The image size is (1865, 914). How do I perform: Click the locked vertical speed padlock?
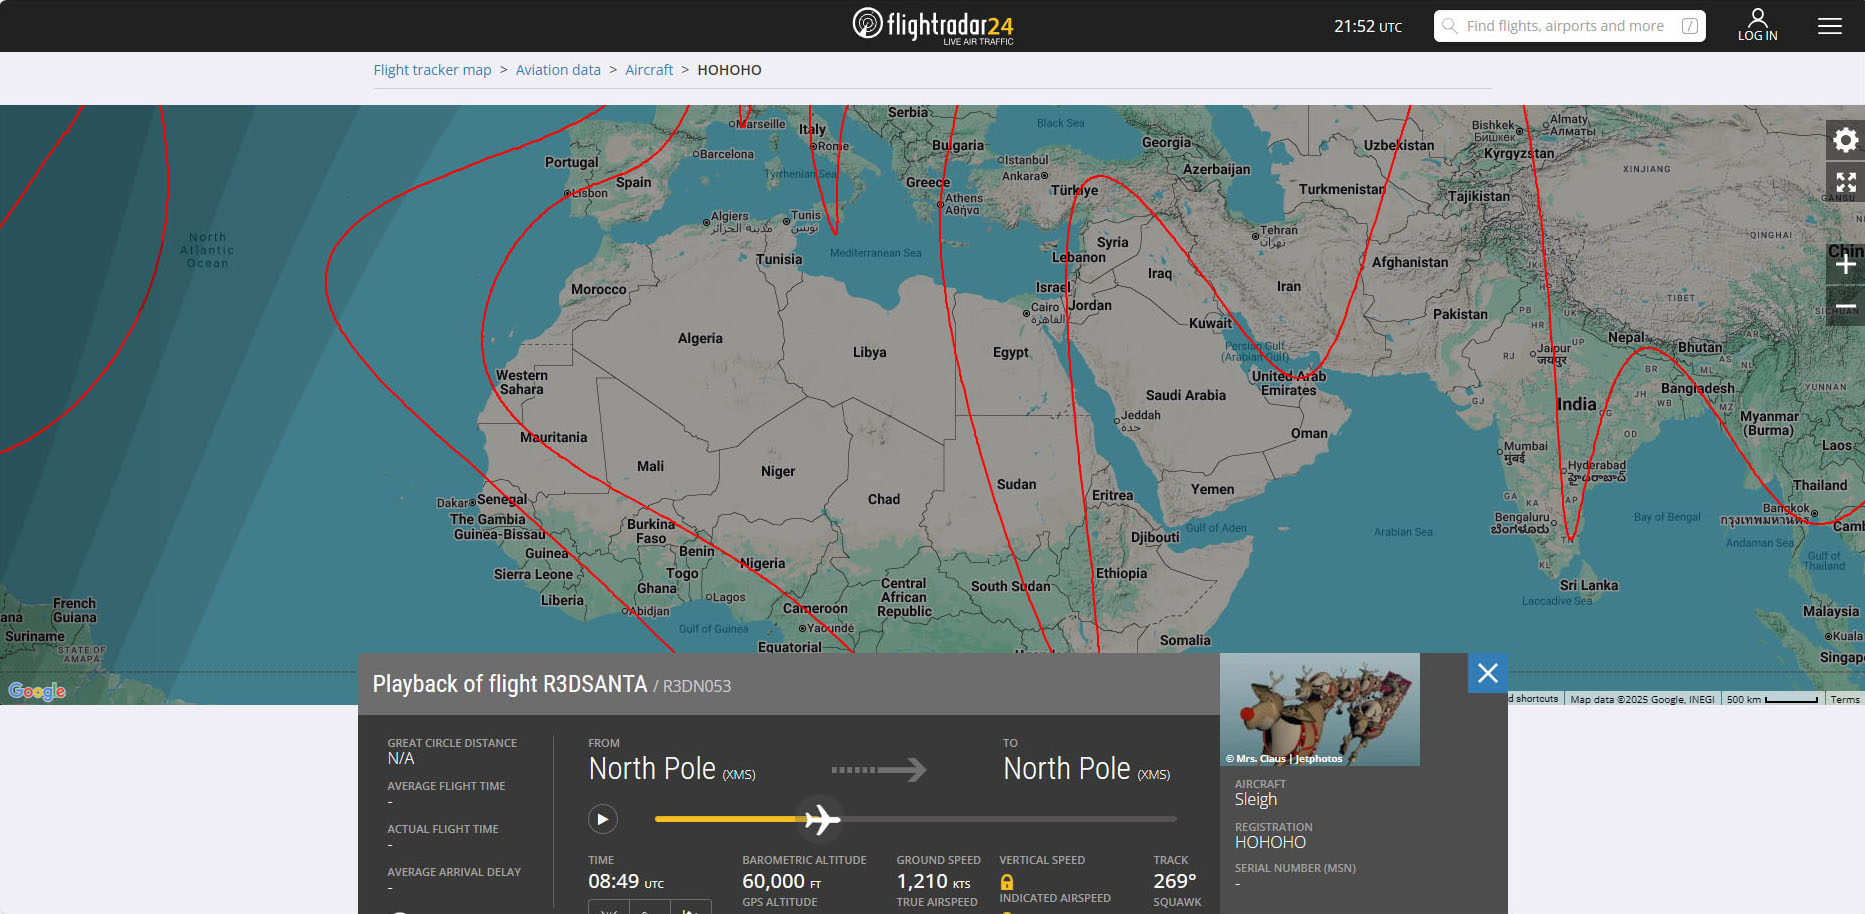pos(1007,882)
